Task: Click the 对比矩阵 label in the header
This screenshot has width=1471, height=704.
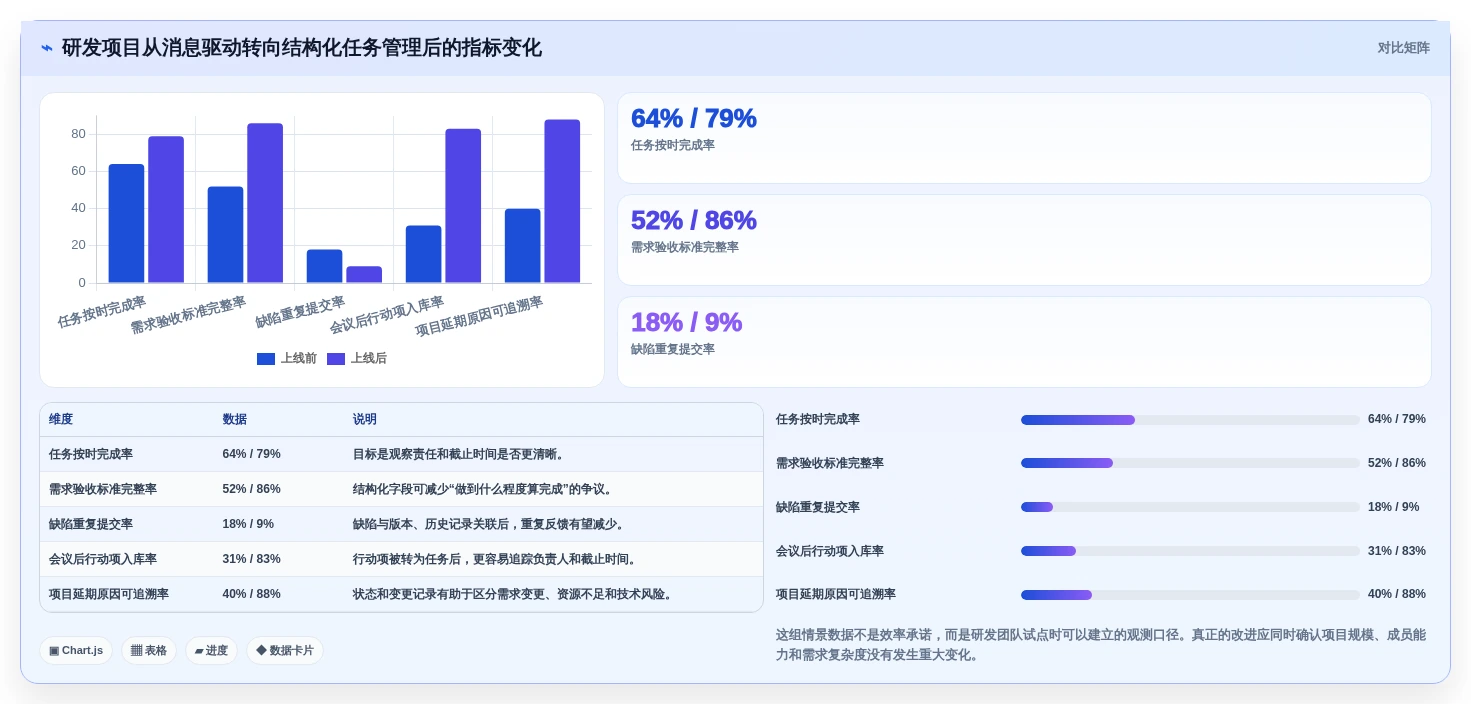Action: tap(1403, 48)
